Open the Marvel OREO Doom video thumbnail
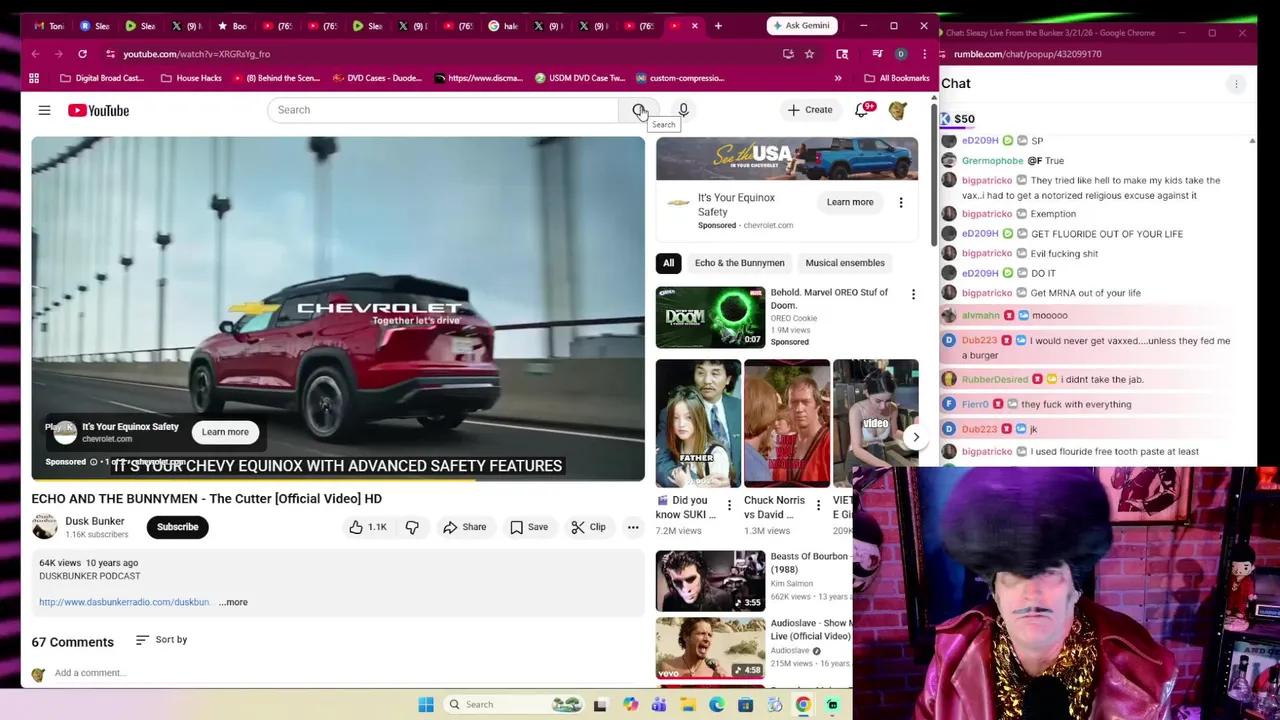This screenshot has width=1280, height=720. pyautogui.click(x=710, y=317)
